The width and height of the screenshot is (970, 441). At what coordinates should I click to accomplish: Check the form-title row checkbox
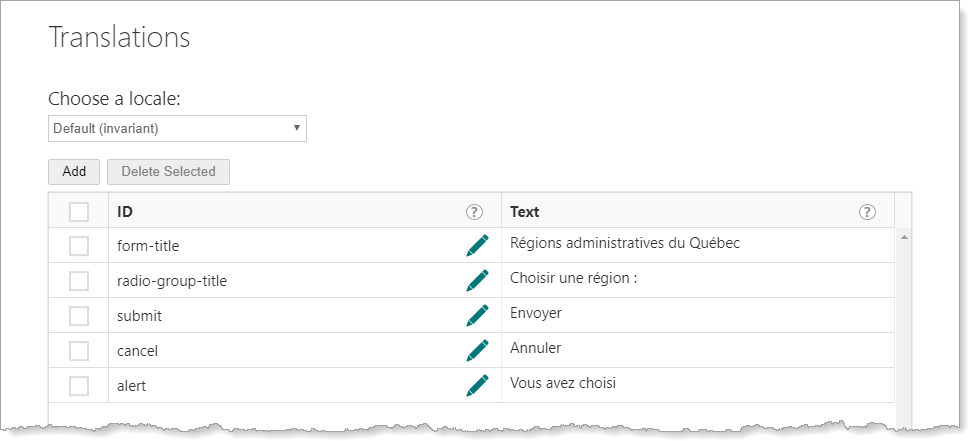coord(79,246)
